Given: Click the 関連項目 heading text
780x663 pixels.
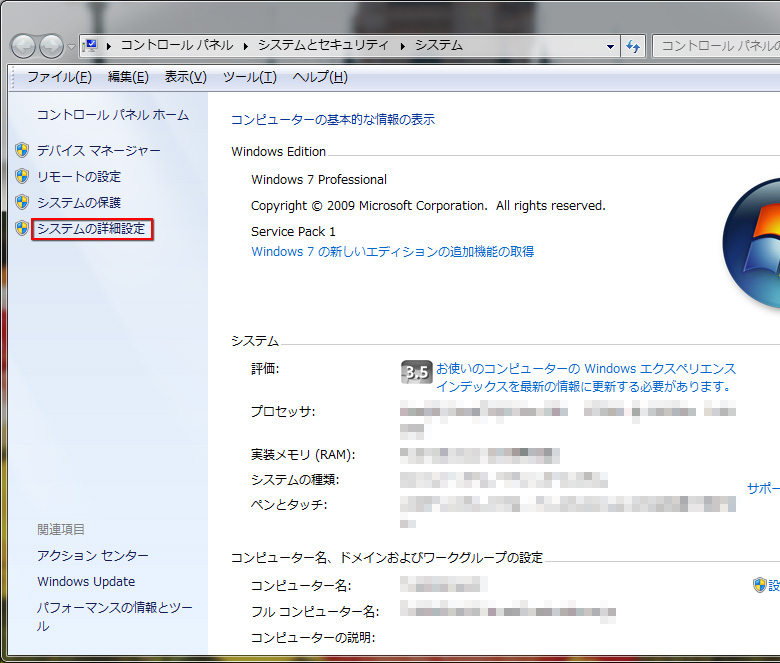Looking at the screenshot, I should pos(61,530).
